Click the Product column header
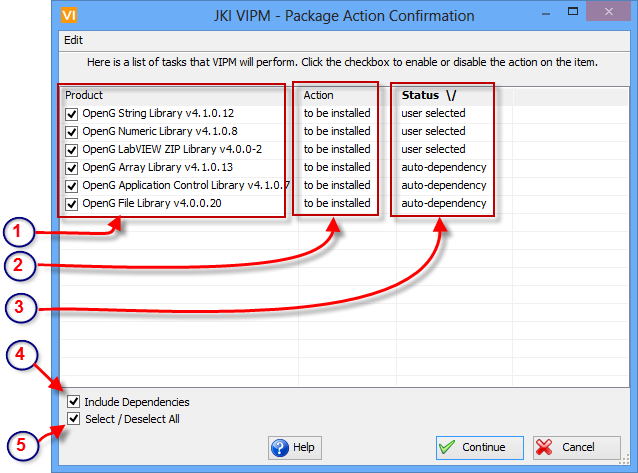638x473 pixels. 84,95
